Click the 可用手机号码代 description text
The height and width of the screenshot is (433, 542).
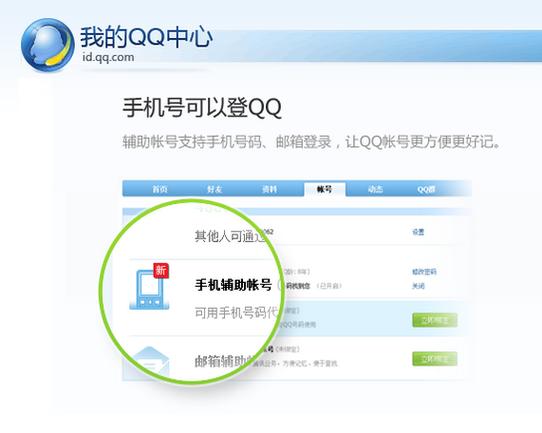(237, 313)
